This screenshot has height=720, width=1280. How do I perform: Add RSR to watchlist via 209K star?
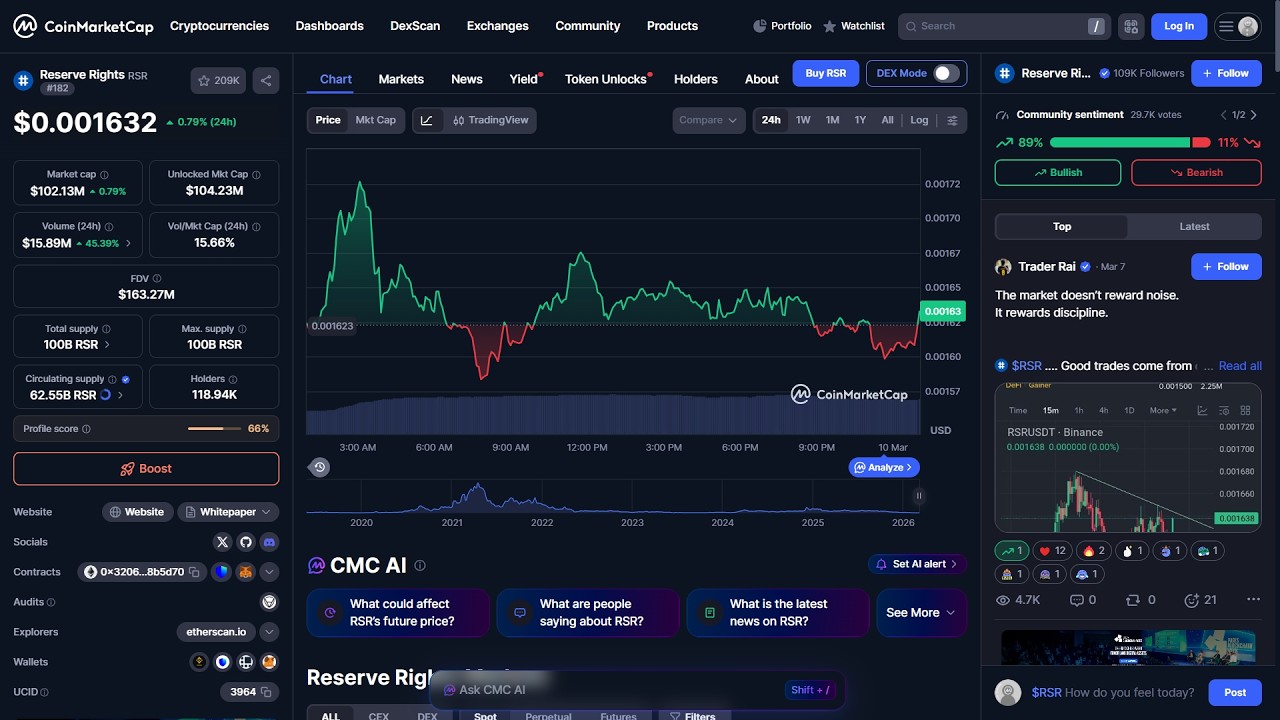tap(219, 81)
